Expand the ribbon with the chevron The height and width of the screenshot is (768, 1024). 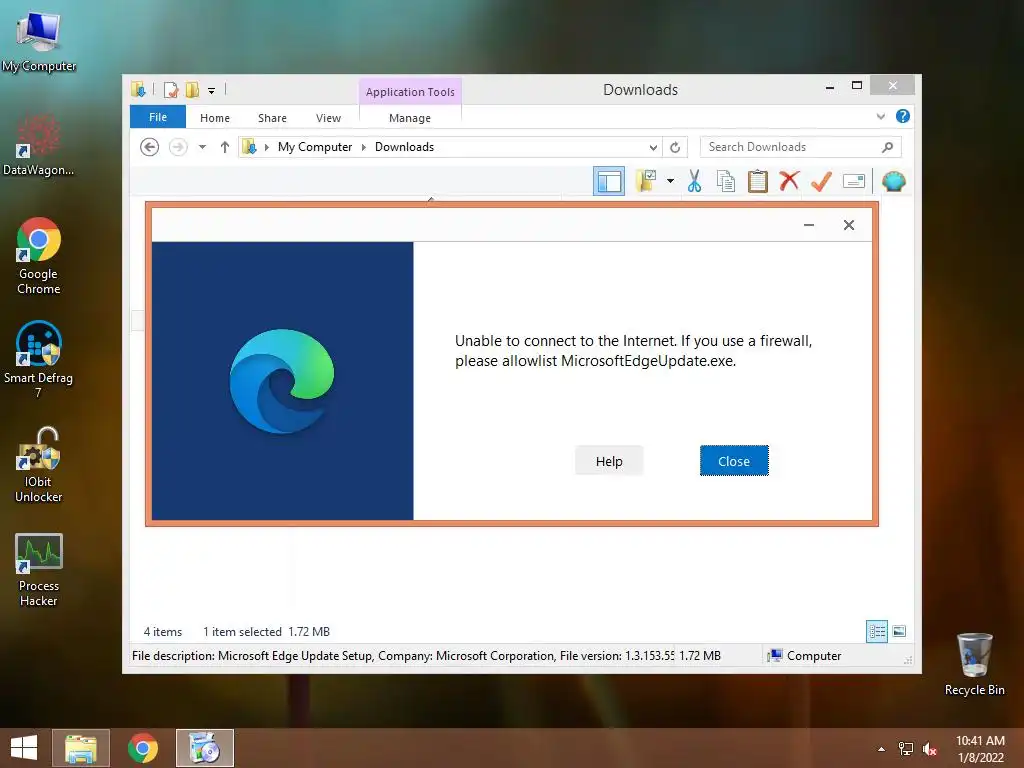coord(880,117)
